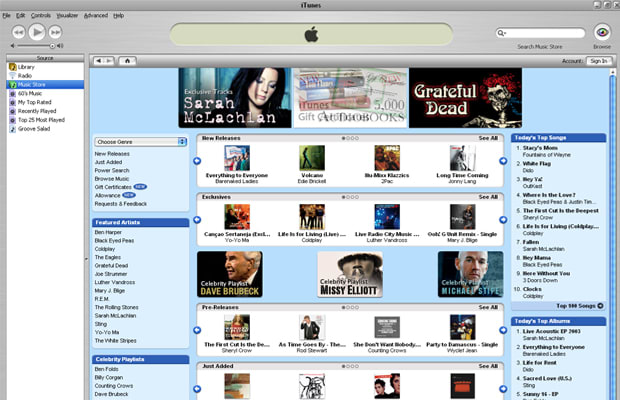Open Missy Elliott celebrity playlist banner
The image size is (620, 400).
350,274
